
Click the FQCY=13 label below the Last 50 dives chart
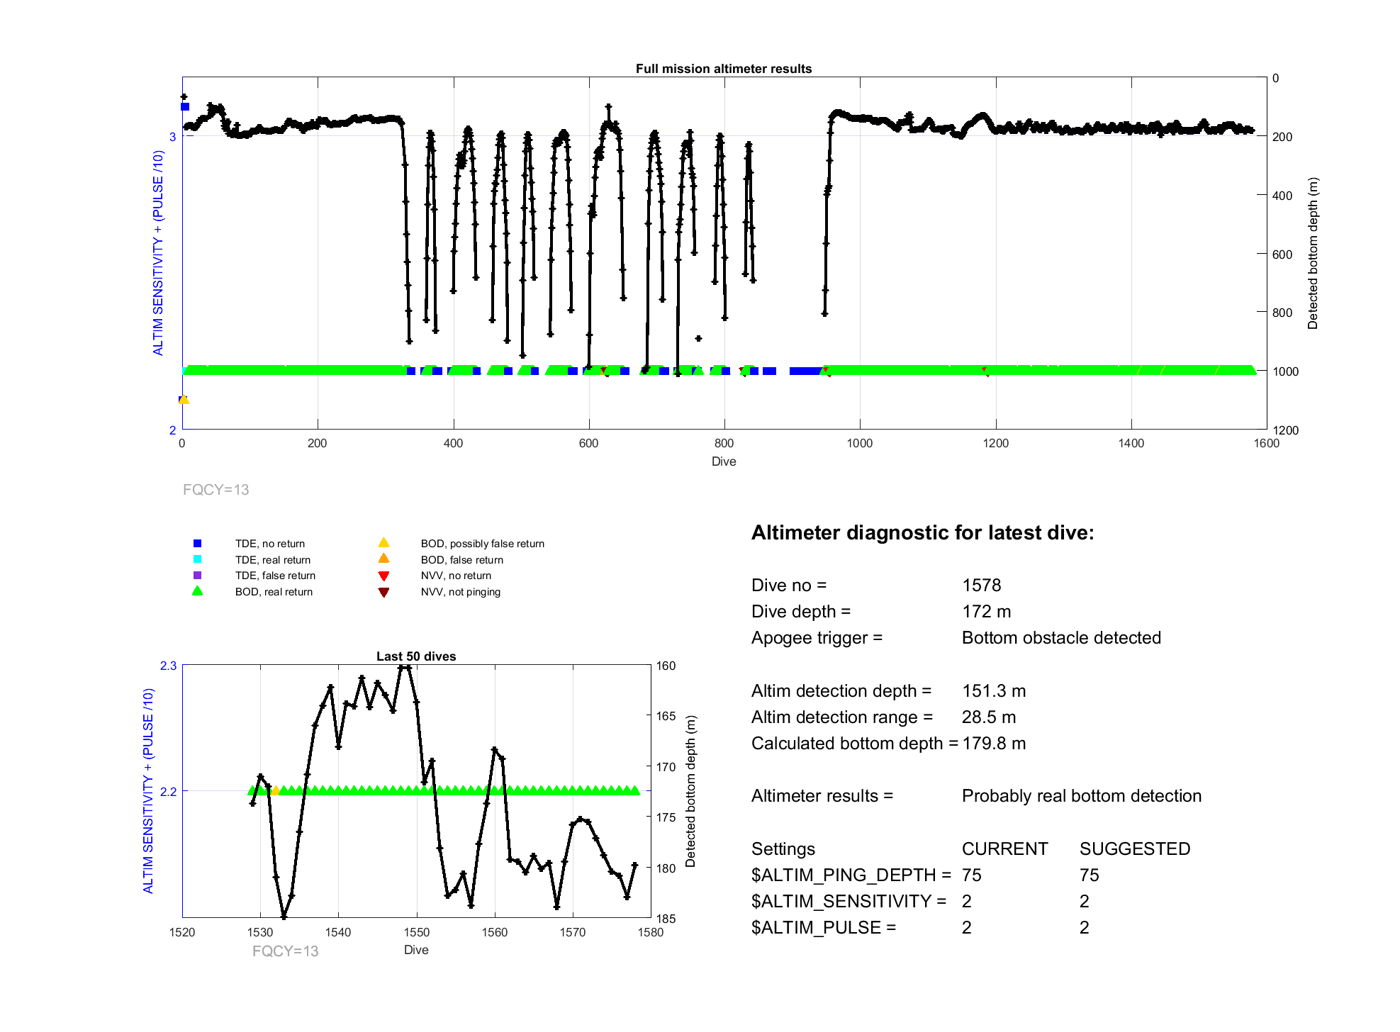tap(285, 951)
